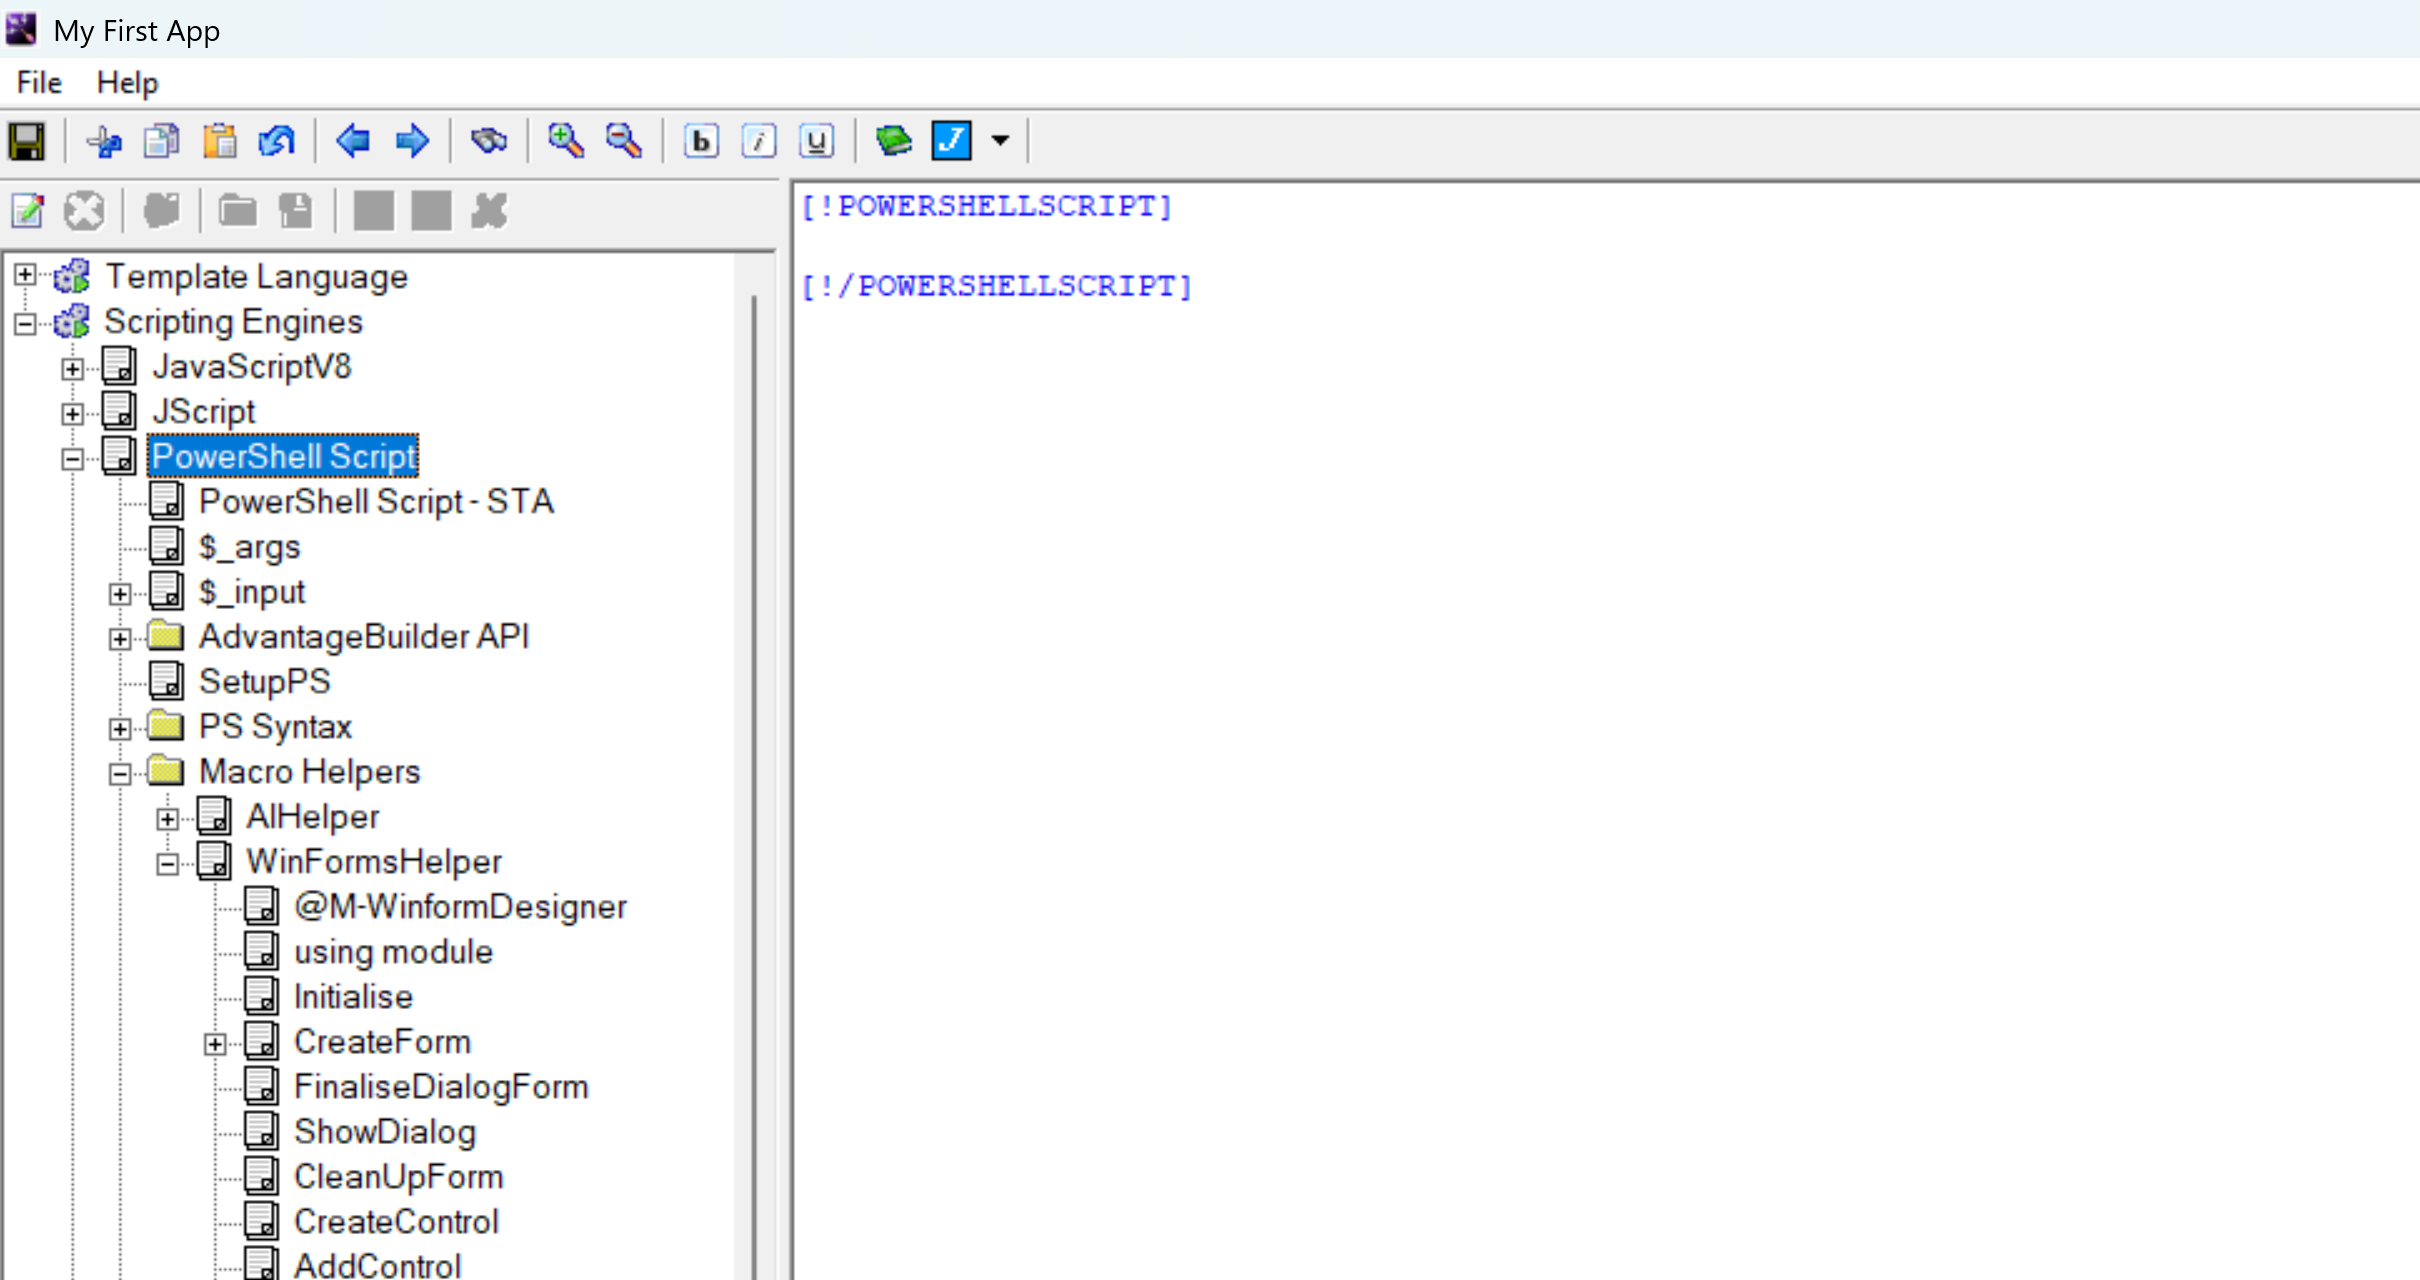
Task: Select the Template Language tree item
Action: coord(257,276)
